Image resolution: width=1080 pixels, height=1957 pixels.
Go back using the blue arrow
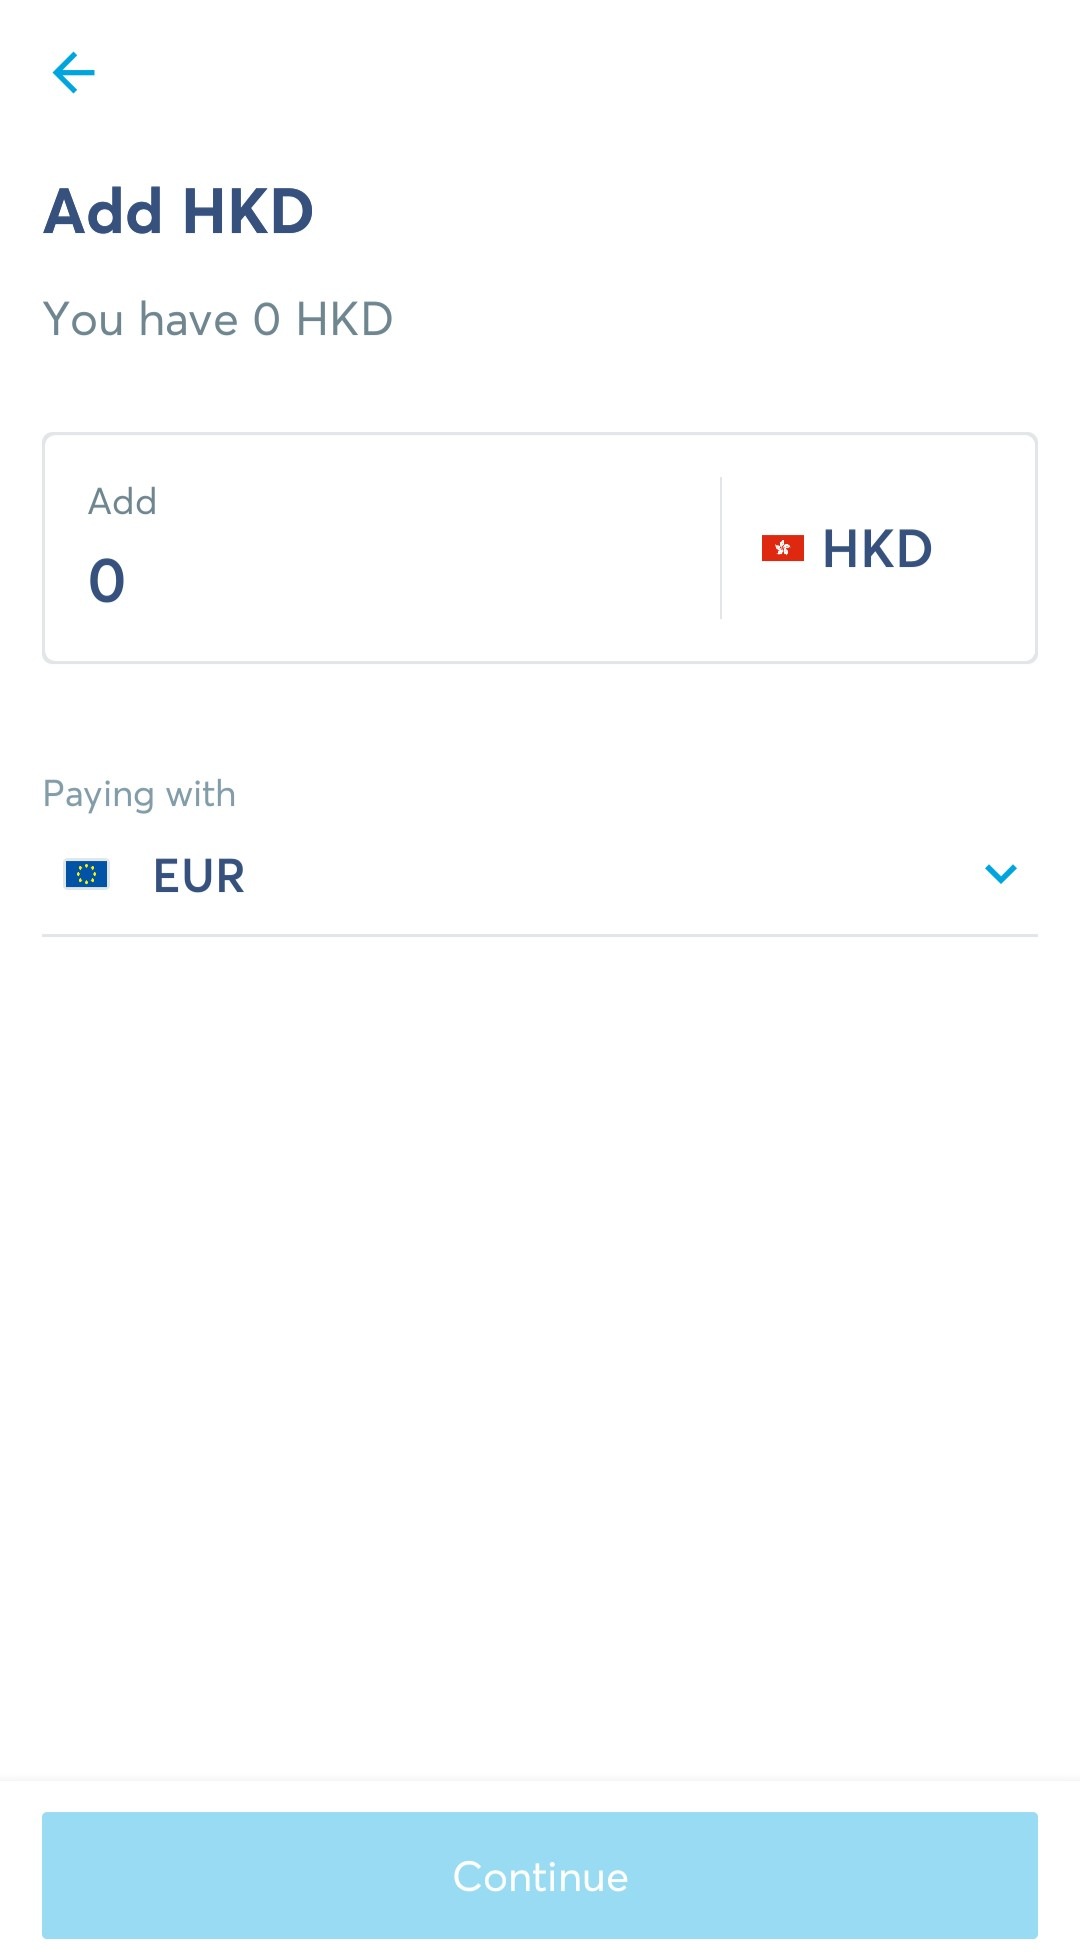73,73
